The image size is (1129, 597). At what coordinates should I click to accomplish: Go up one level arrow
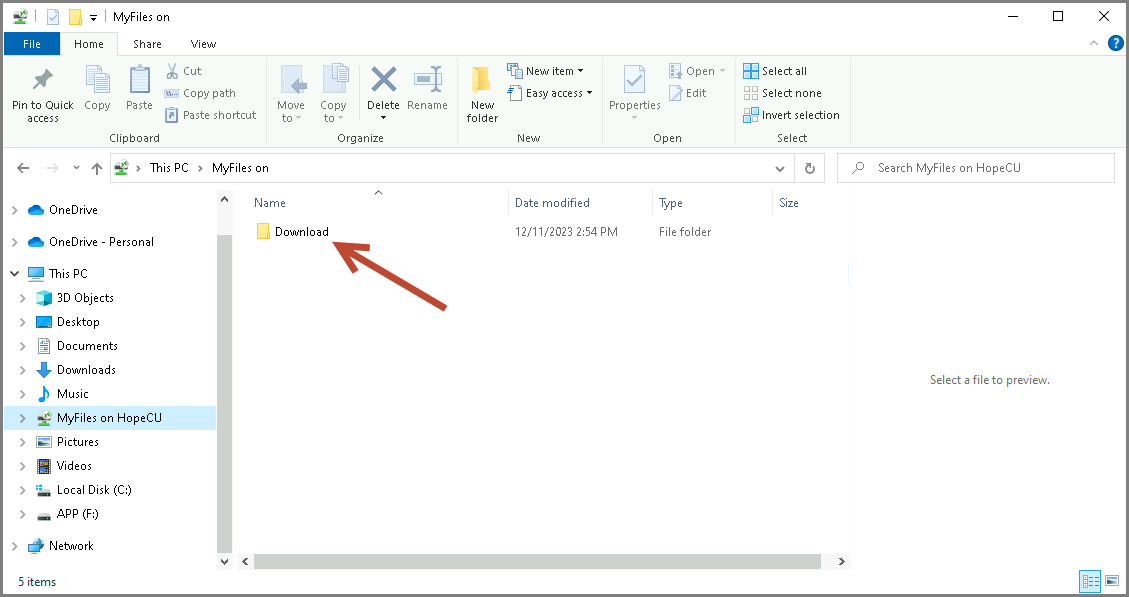pos(96,168)
